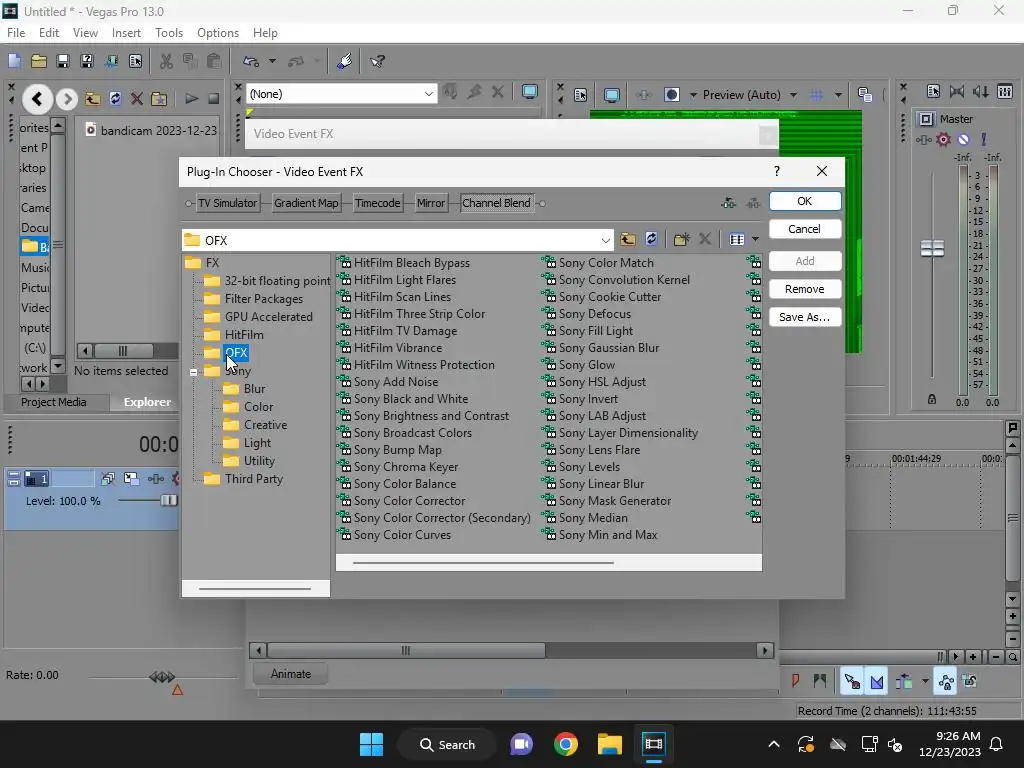Click the Master FX gear icon

tap(943, 139)
